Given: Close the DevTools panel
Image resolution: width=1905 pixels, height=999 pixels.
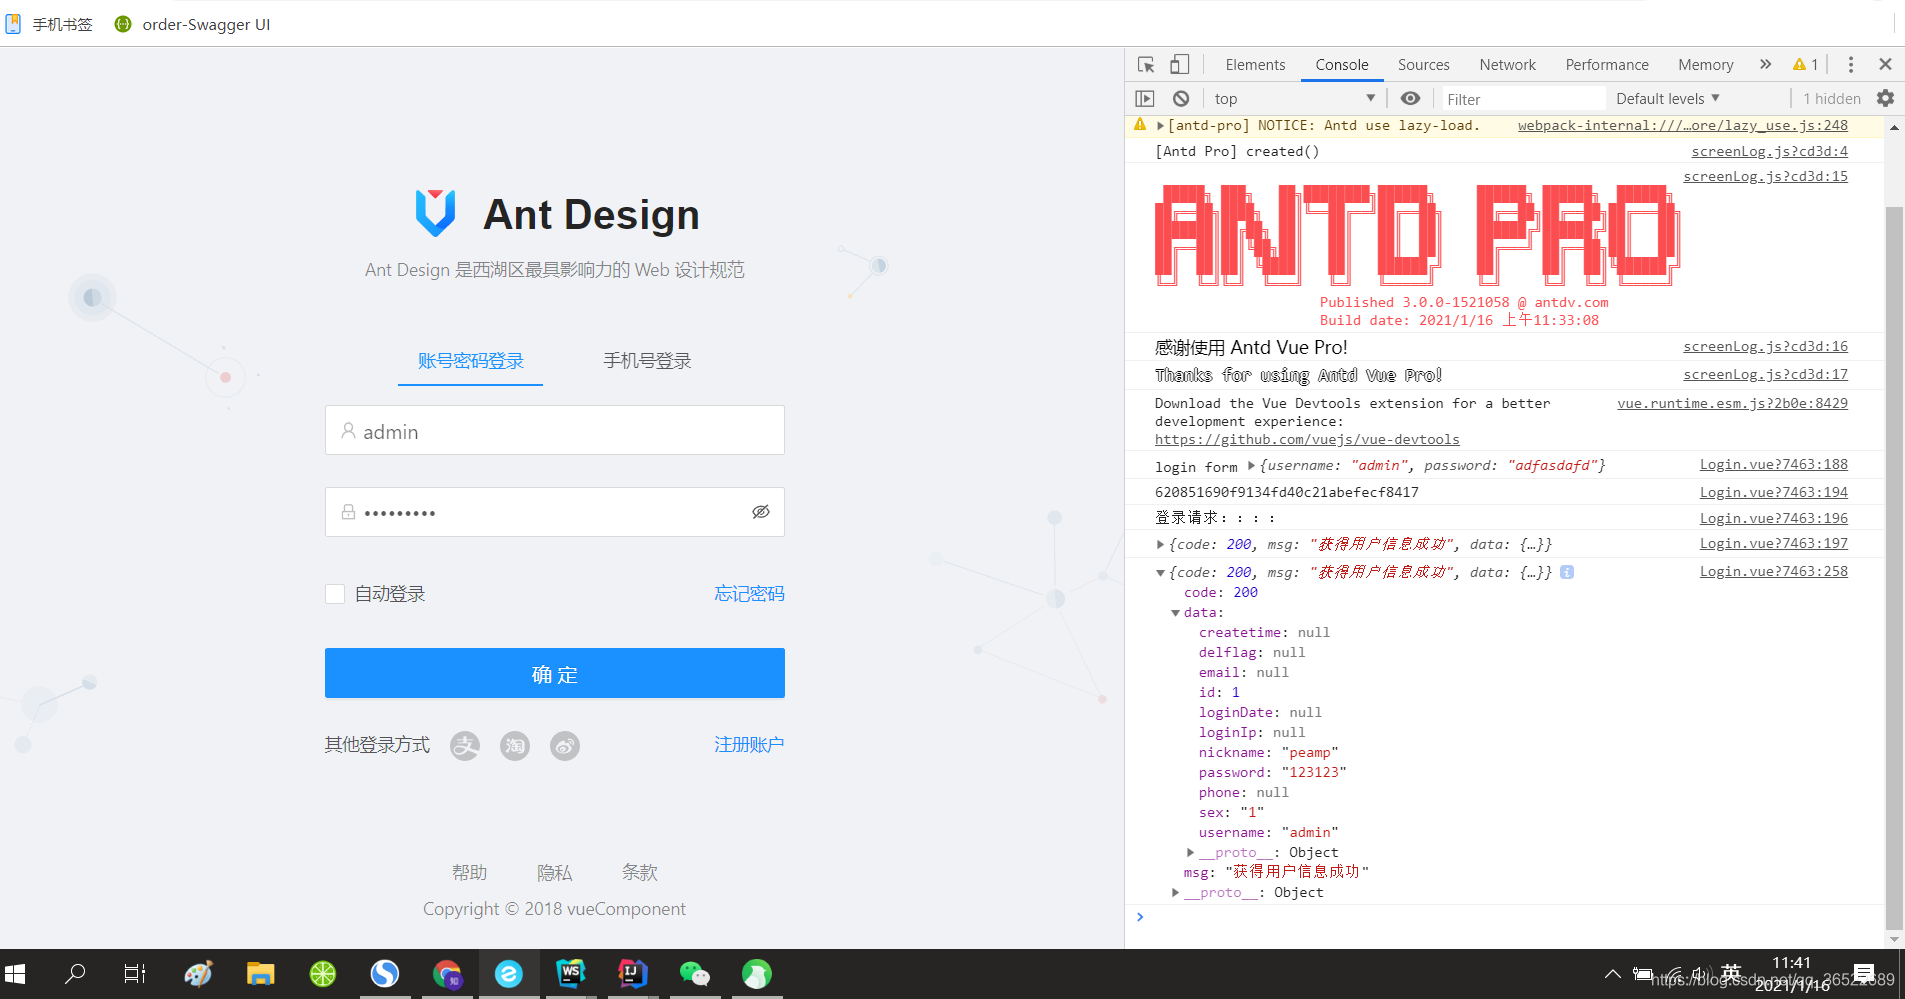Looking at the screenshot, I should point(1885,65).
